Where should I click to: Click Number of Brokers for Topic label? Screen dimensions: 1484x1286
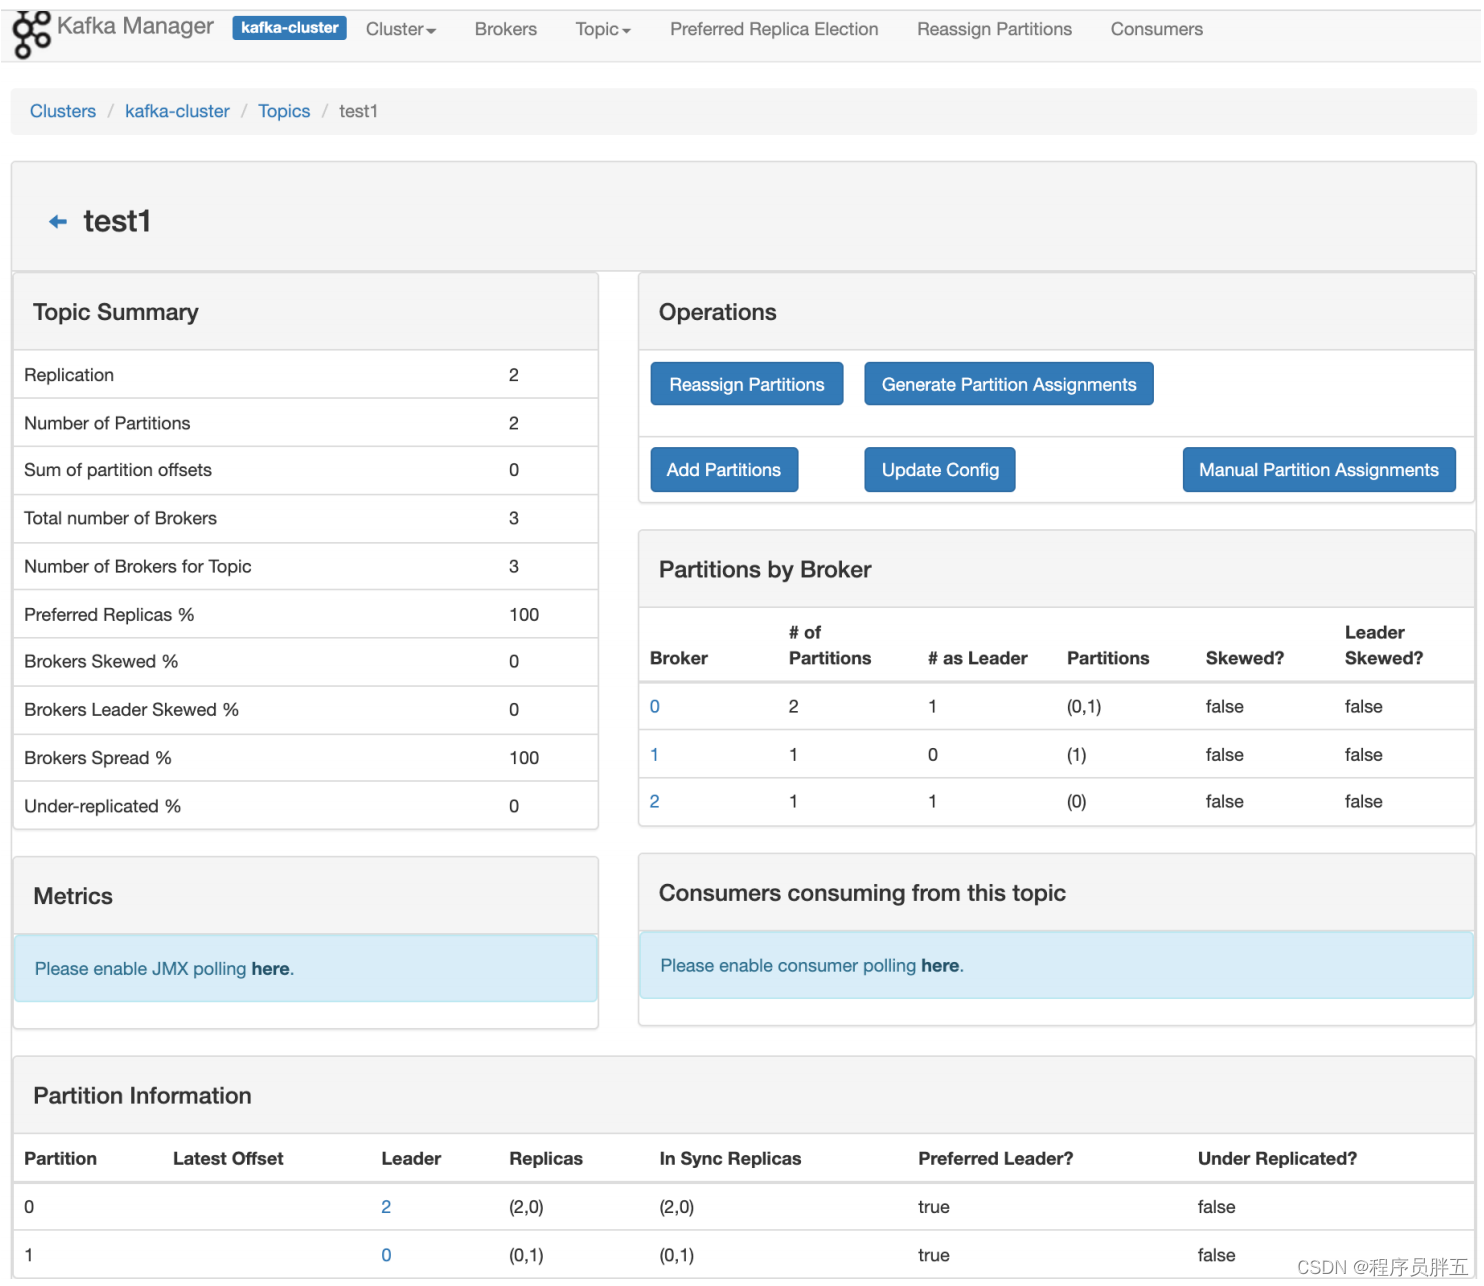point(138,566)
